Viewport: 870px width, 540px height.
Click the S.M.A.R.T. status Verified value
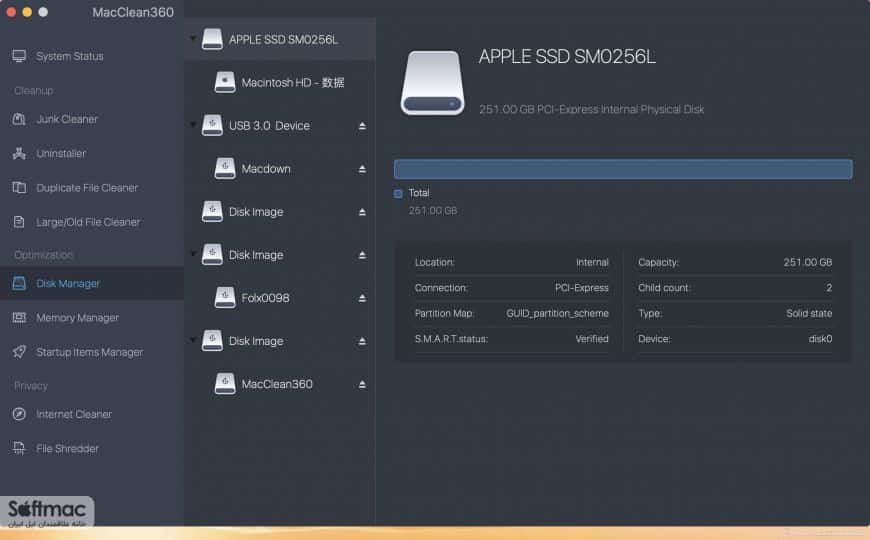(591, 339)
